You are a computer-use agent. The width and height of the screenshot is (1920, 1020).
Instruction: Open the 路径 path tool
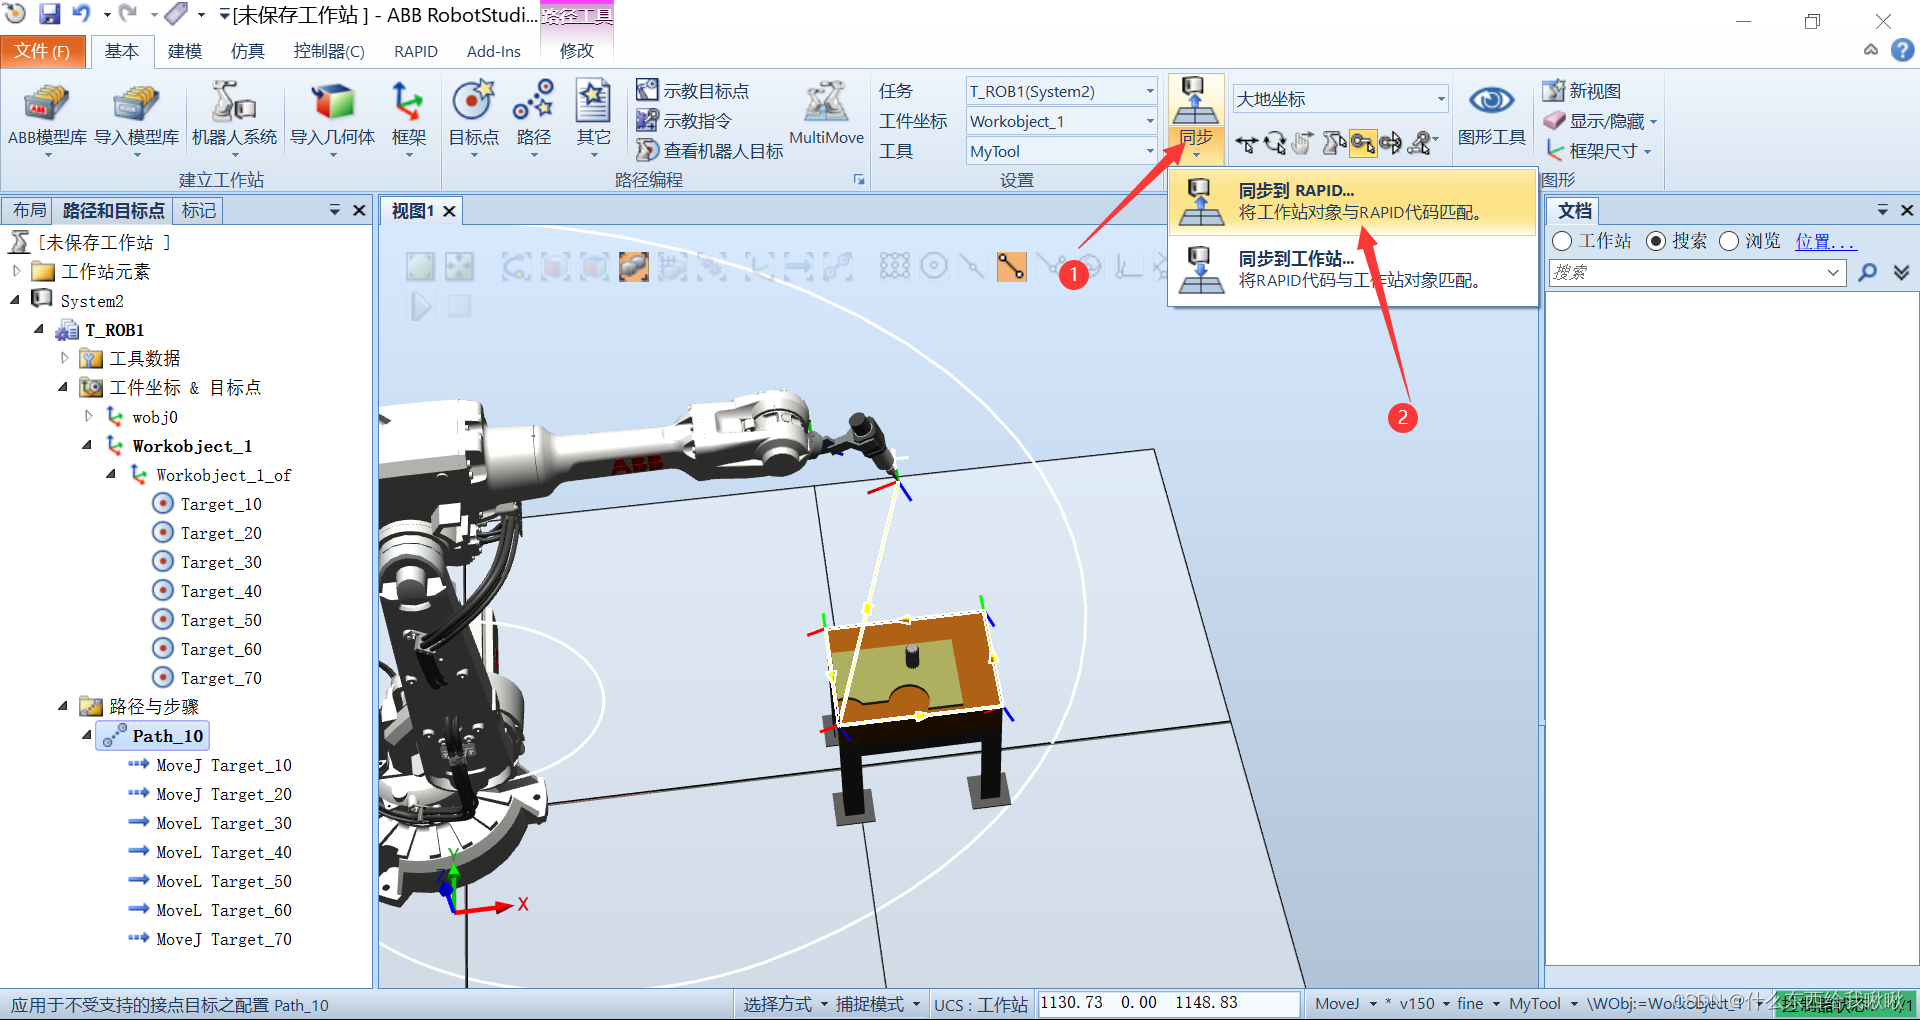[533, 117]
